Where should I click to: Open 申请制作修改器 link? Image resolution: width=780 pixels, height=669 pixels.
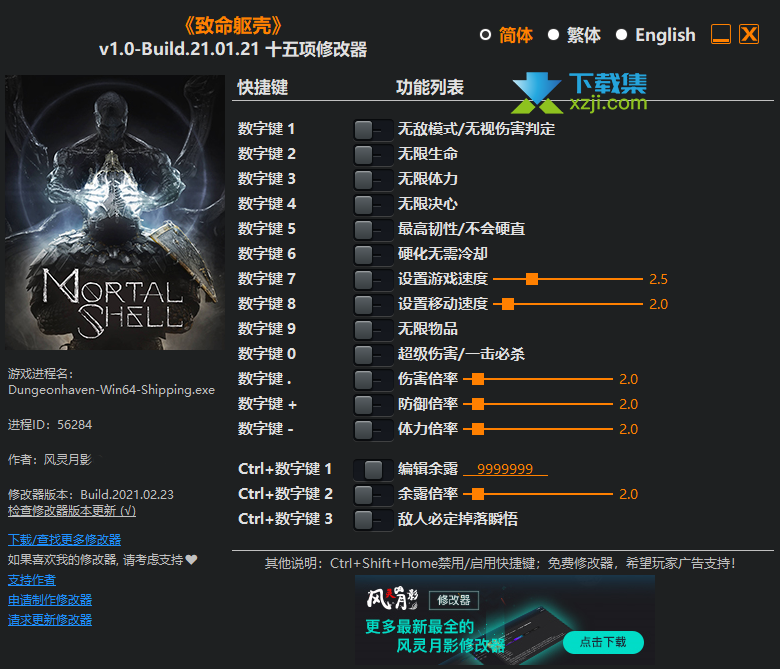50,600
